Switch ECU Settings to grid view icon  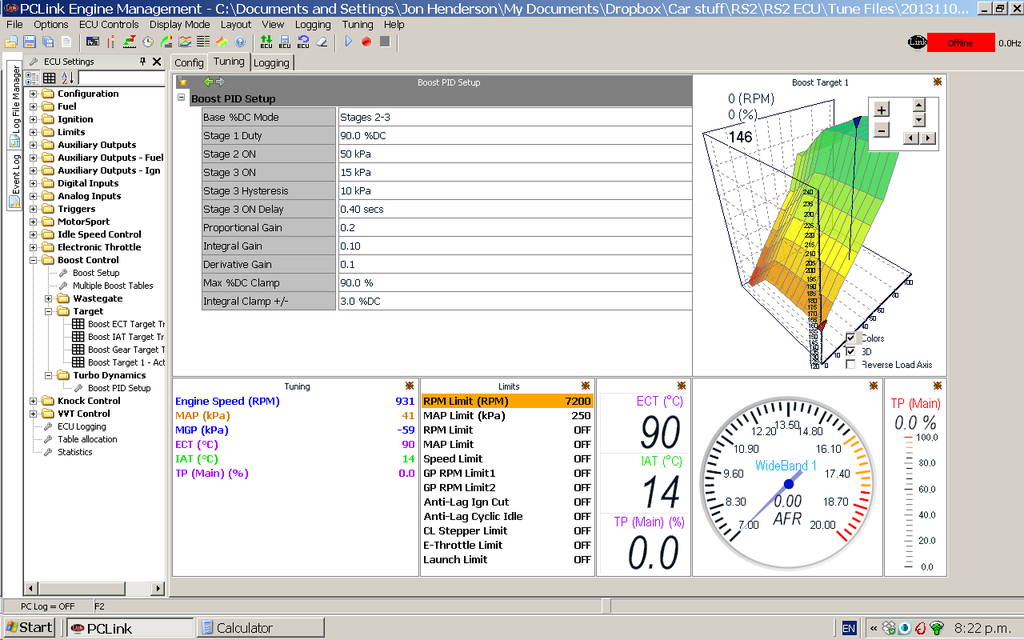pos(49,78)
